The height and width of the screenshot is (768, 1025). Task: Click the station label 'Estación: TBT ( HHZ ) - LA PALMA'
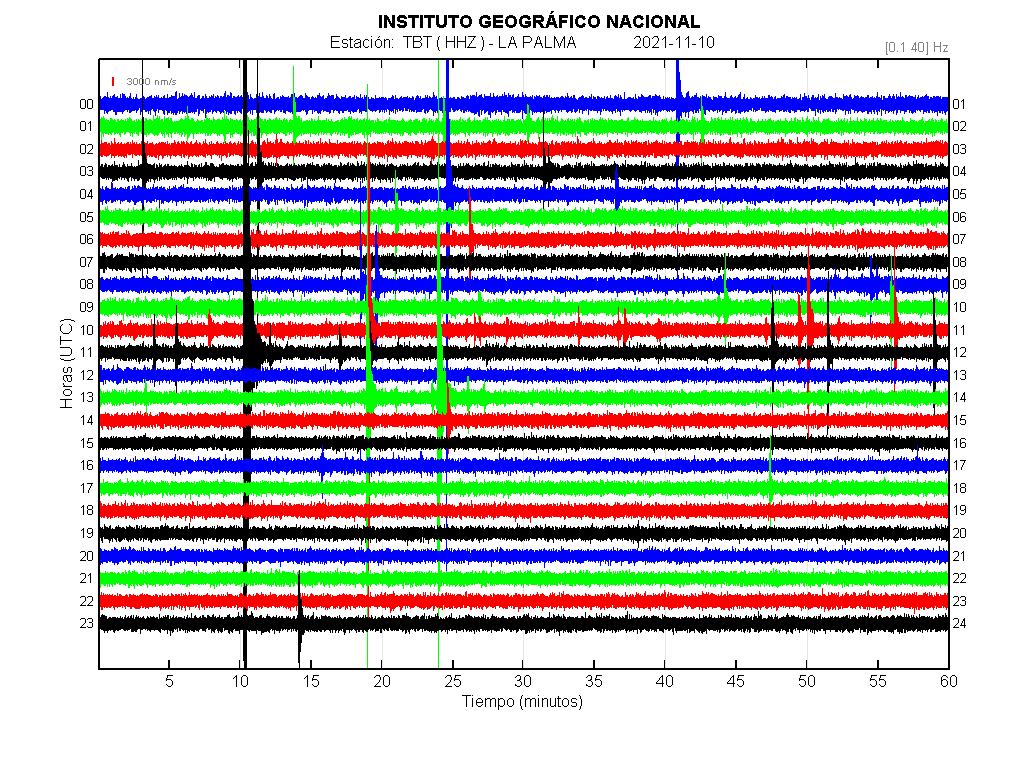453,43
